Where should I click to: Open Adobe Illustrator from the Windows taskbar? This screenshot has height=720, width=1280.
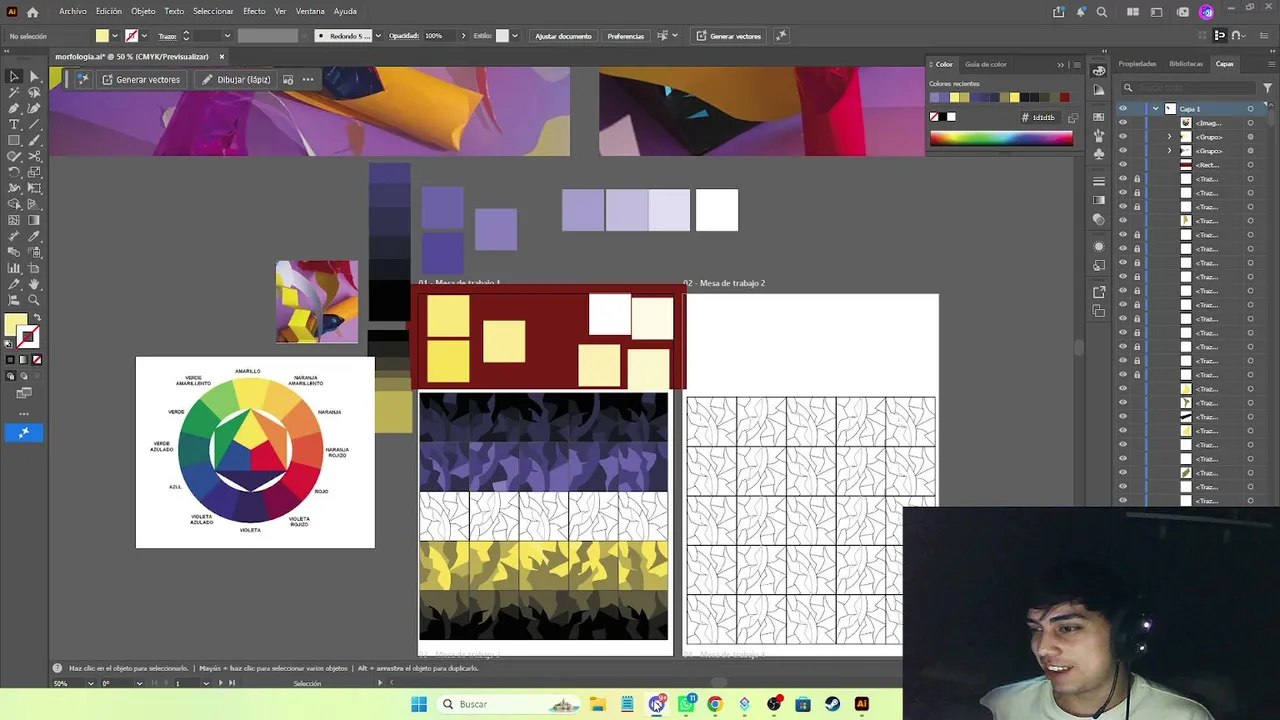point(862,704)
